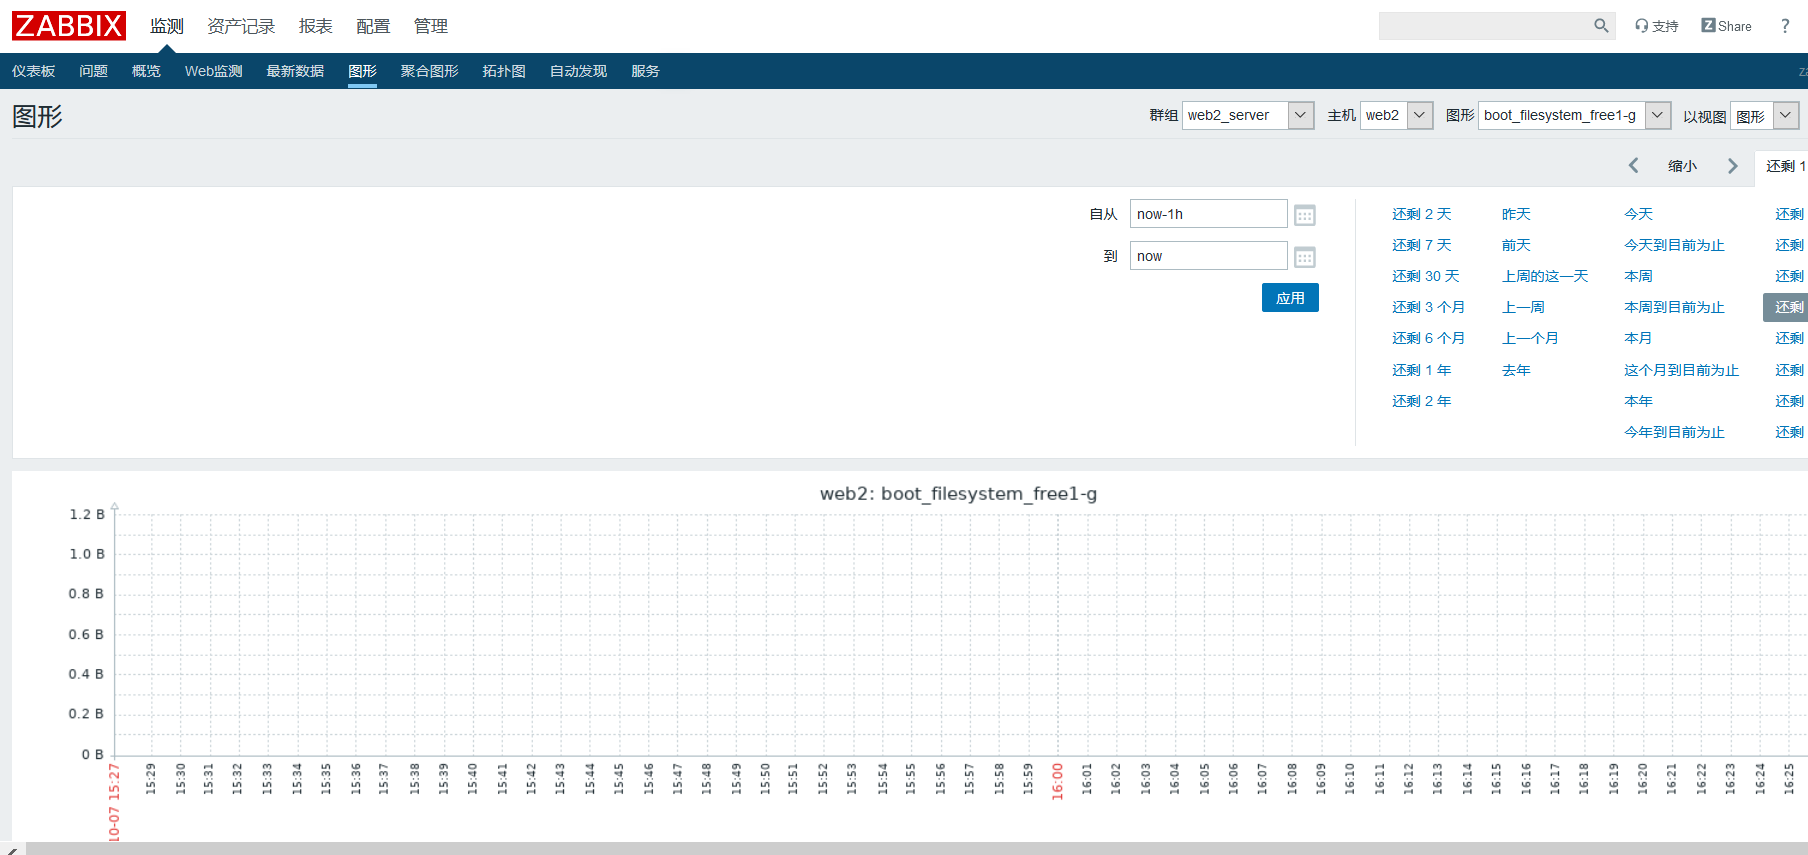
Task: Select time range 上一周
Action: (1523, 307)
